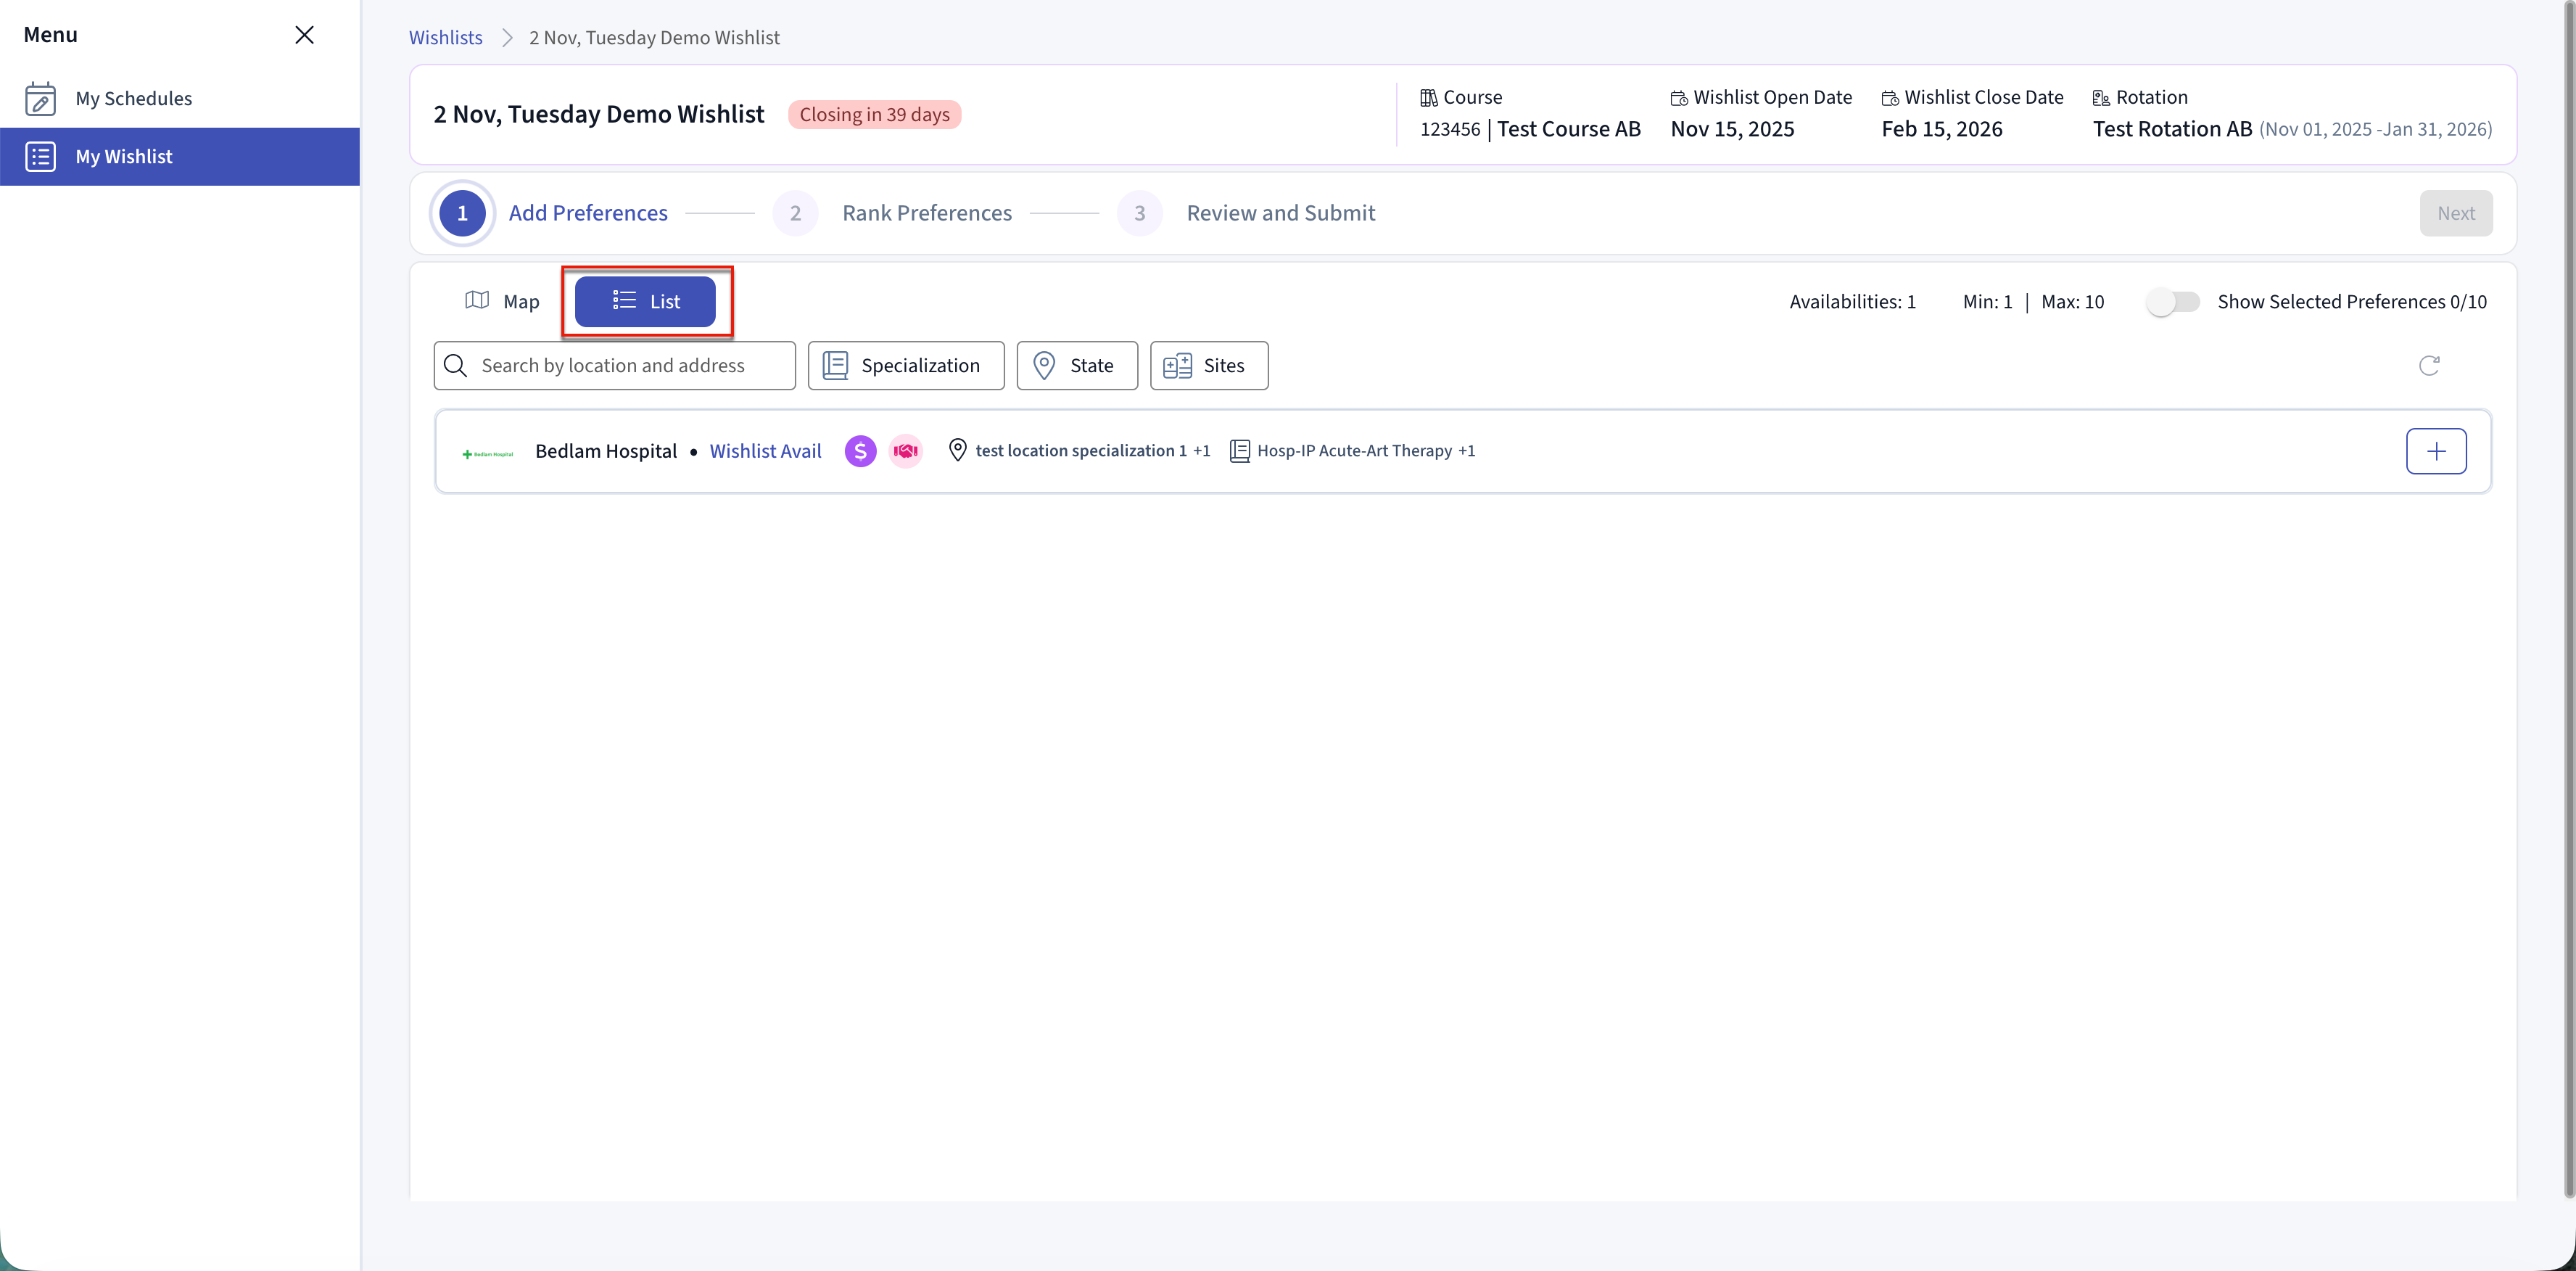Go to Rank Preferences step
Screen dimensions: 2576x1271
[x=926, y=214]
